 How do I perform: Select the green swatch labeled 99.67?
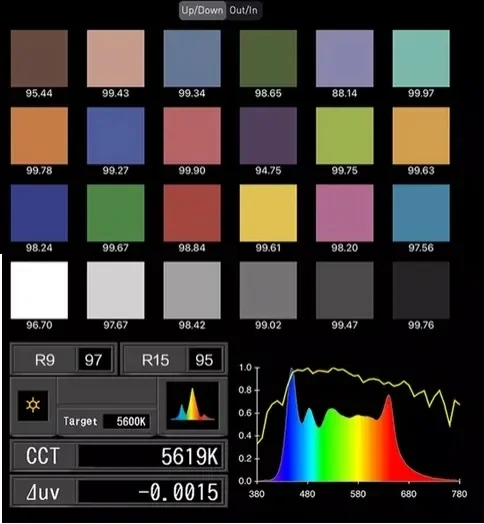pos(116,213)
